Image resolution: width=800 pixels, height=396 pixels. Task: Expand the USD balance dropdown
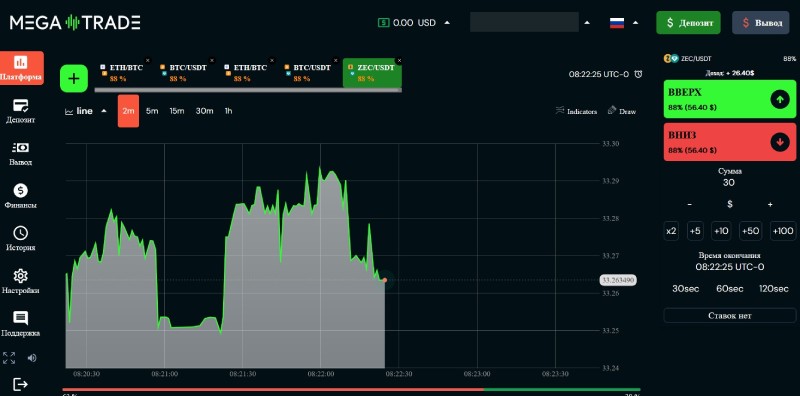[447, 22]
